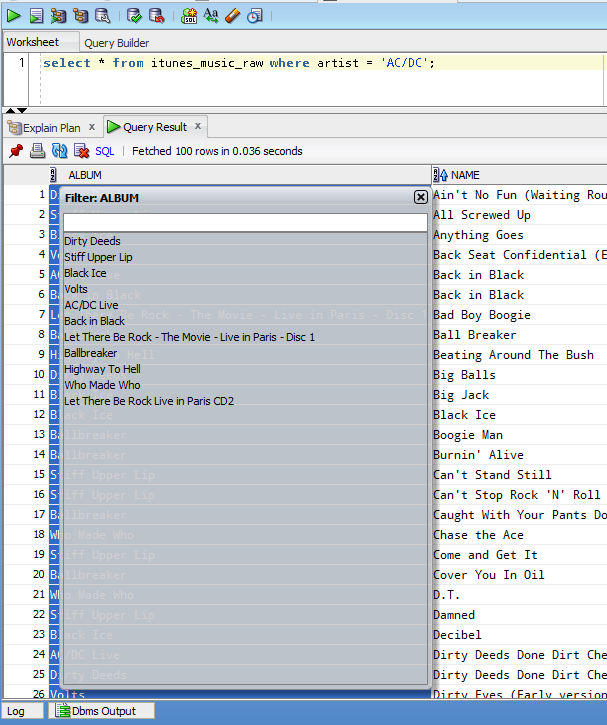This screenshot has width=607, height=725.
Task: Choose Volts in the filter list
Action: (x=76, y=289)
